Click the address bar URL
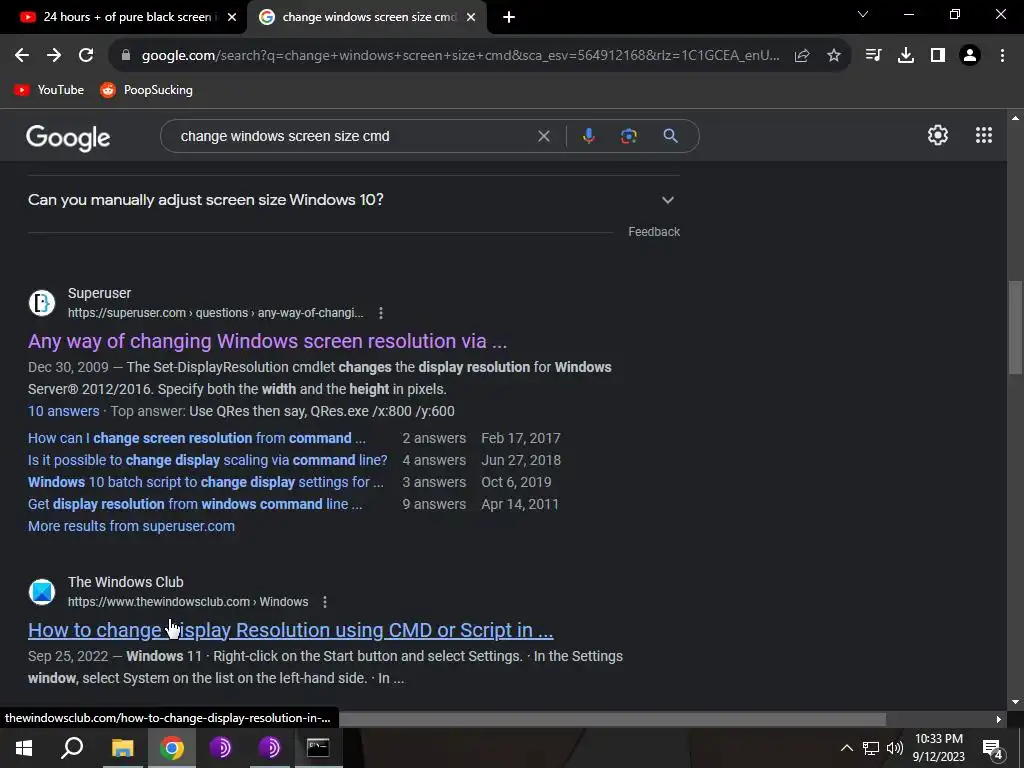1024x768 pixels. (460, 56)
